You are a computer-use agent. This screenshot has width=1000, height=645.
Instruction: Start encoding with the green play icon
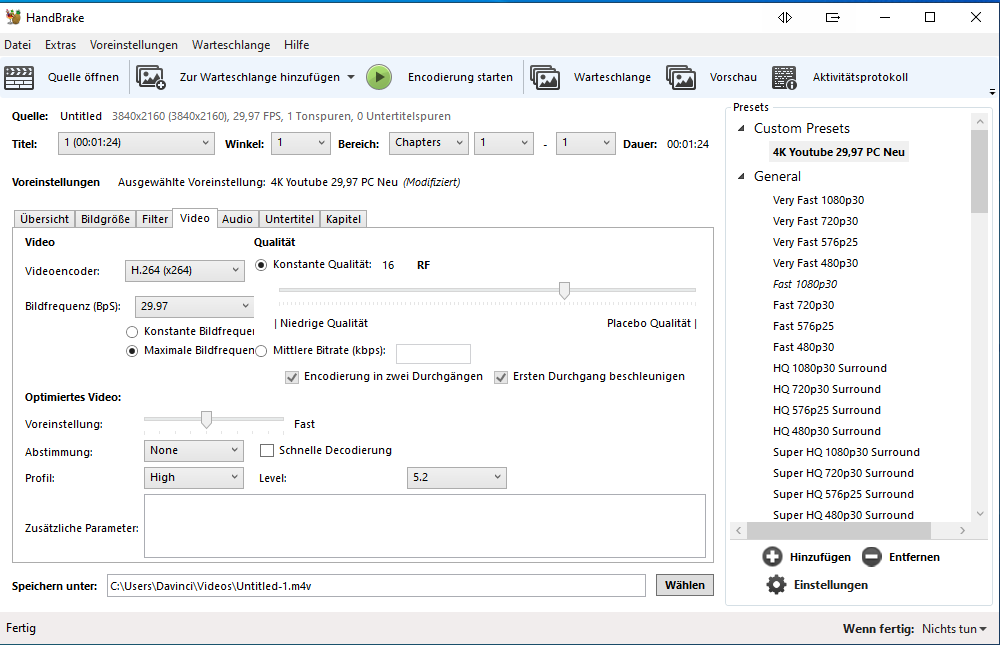379,77
